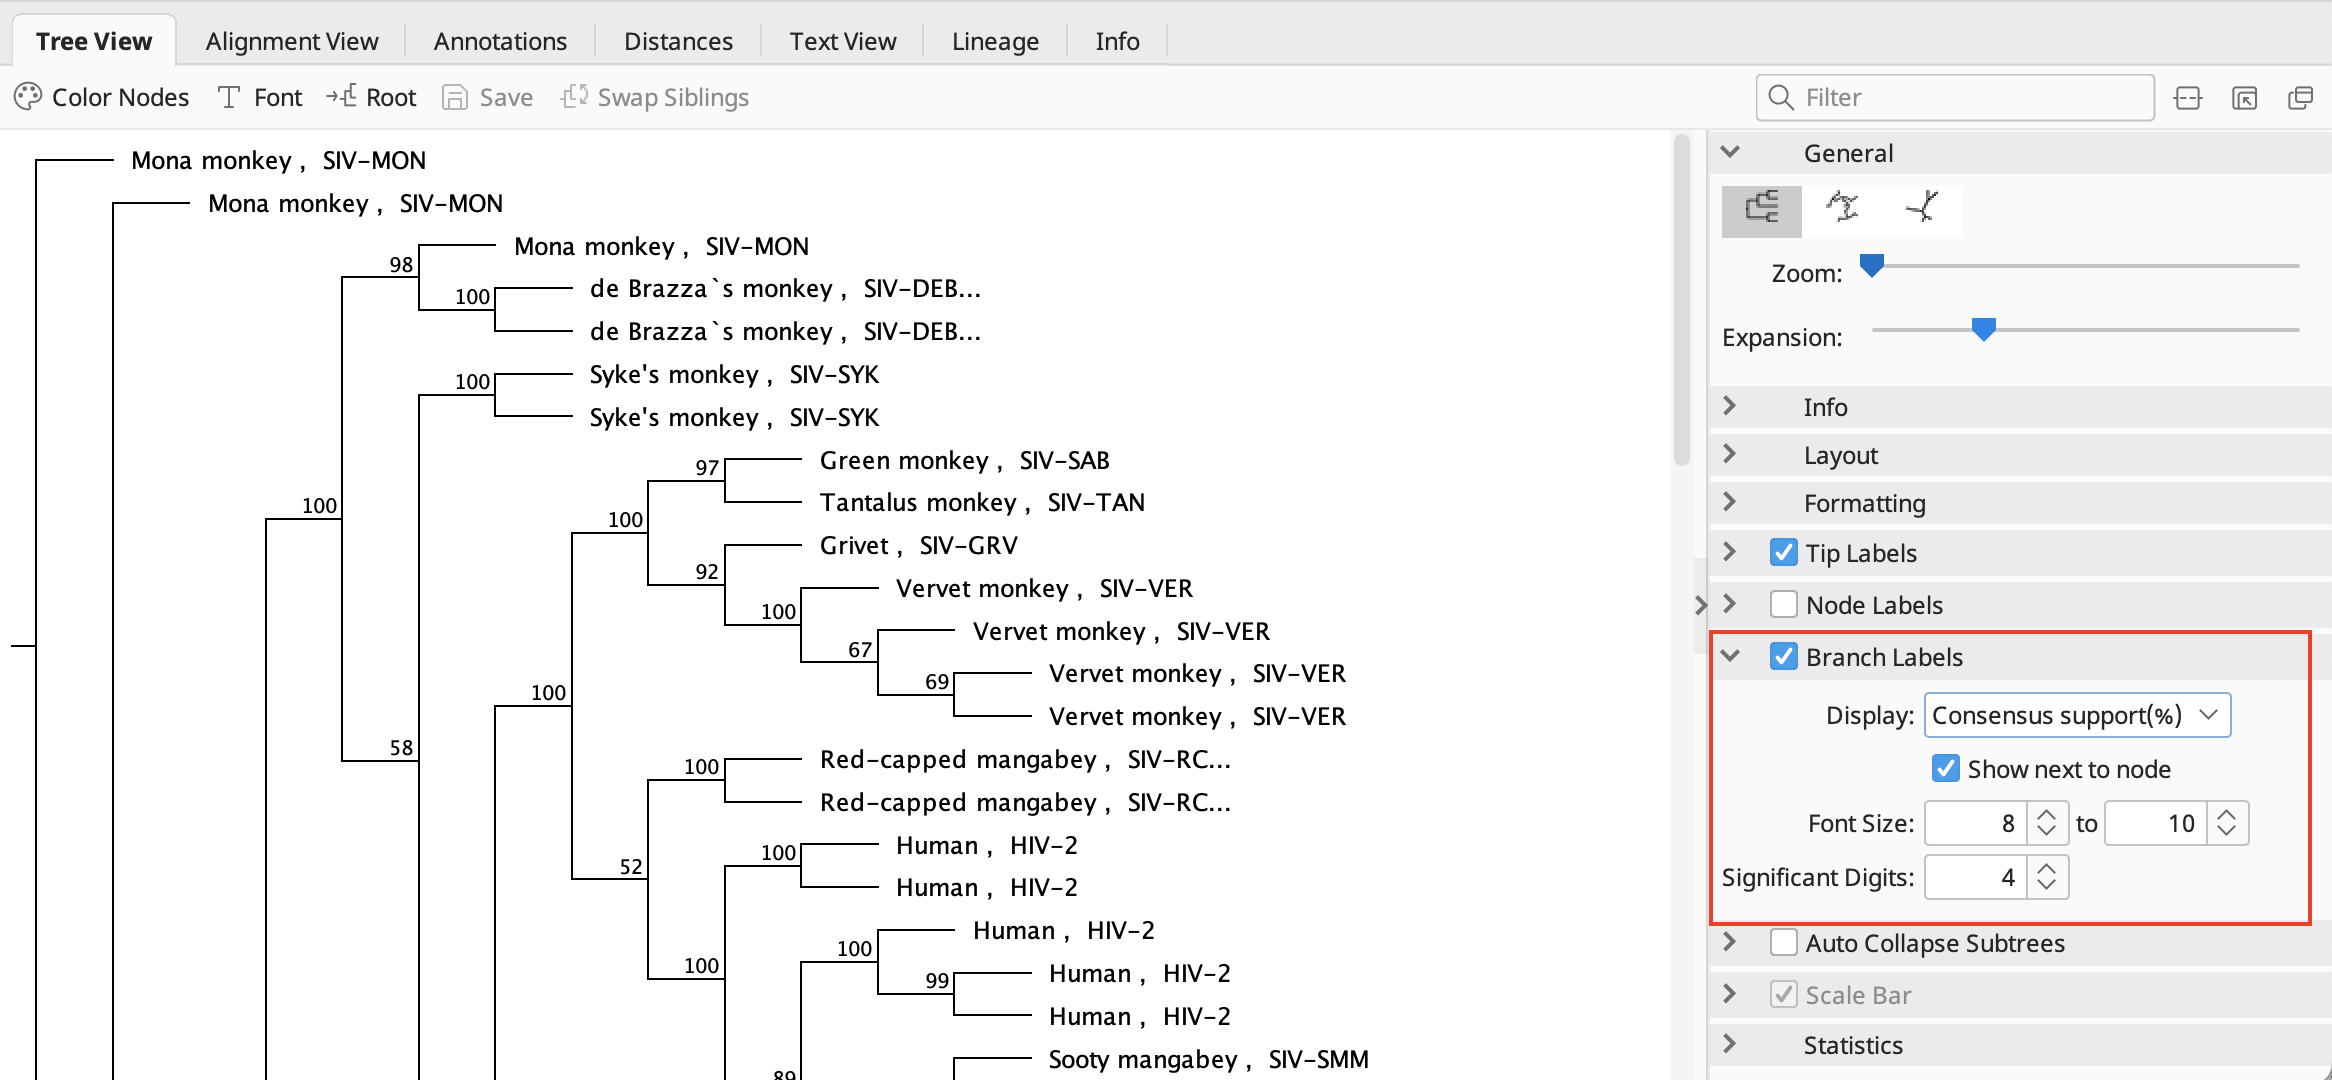Viewport: 2332px width, 1080px height.
Task: Click the Expansion slider handle
Action: tap(1983, 329)
